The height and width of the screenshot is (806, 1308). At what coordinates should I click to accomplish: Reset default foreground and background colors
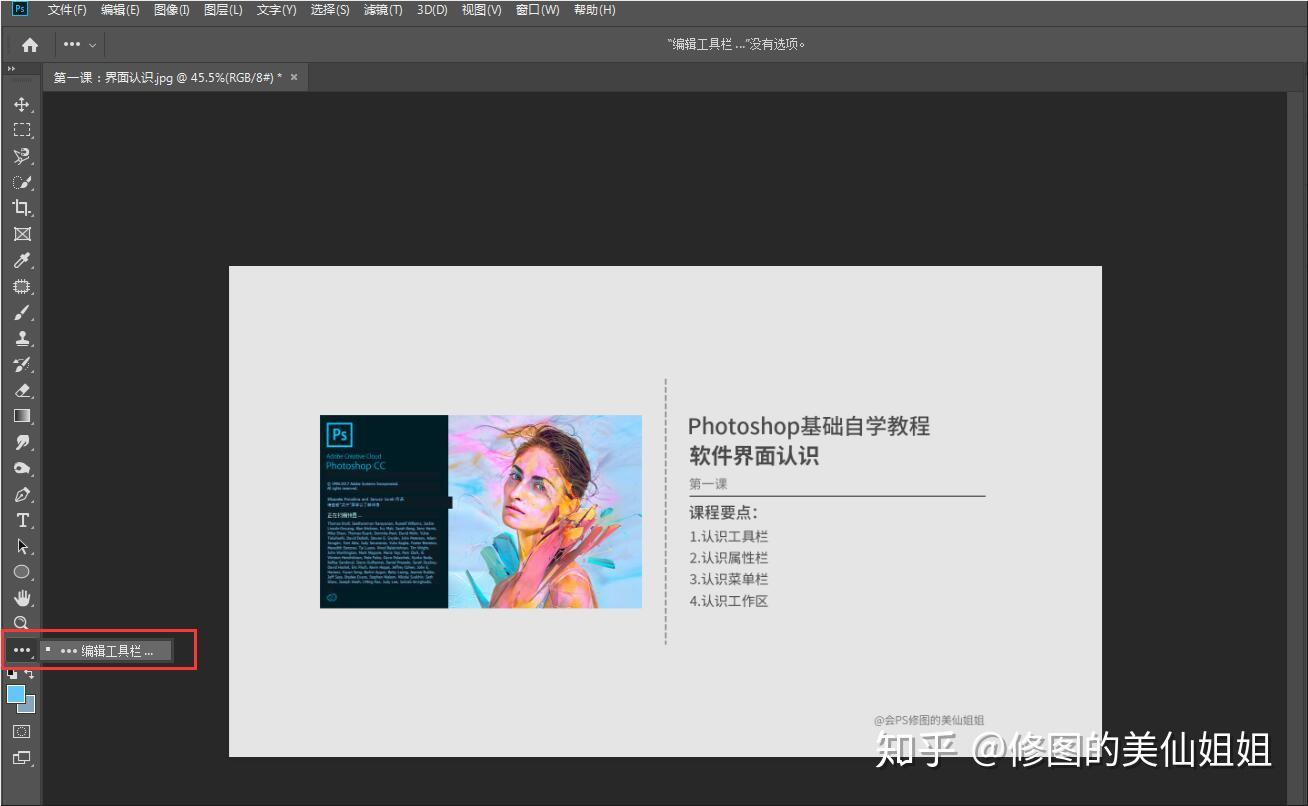[12, 674]
